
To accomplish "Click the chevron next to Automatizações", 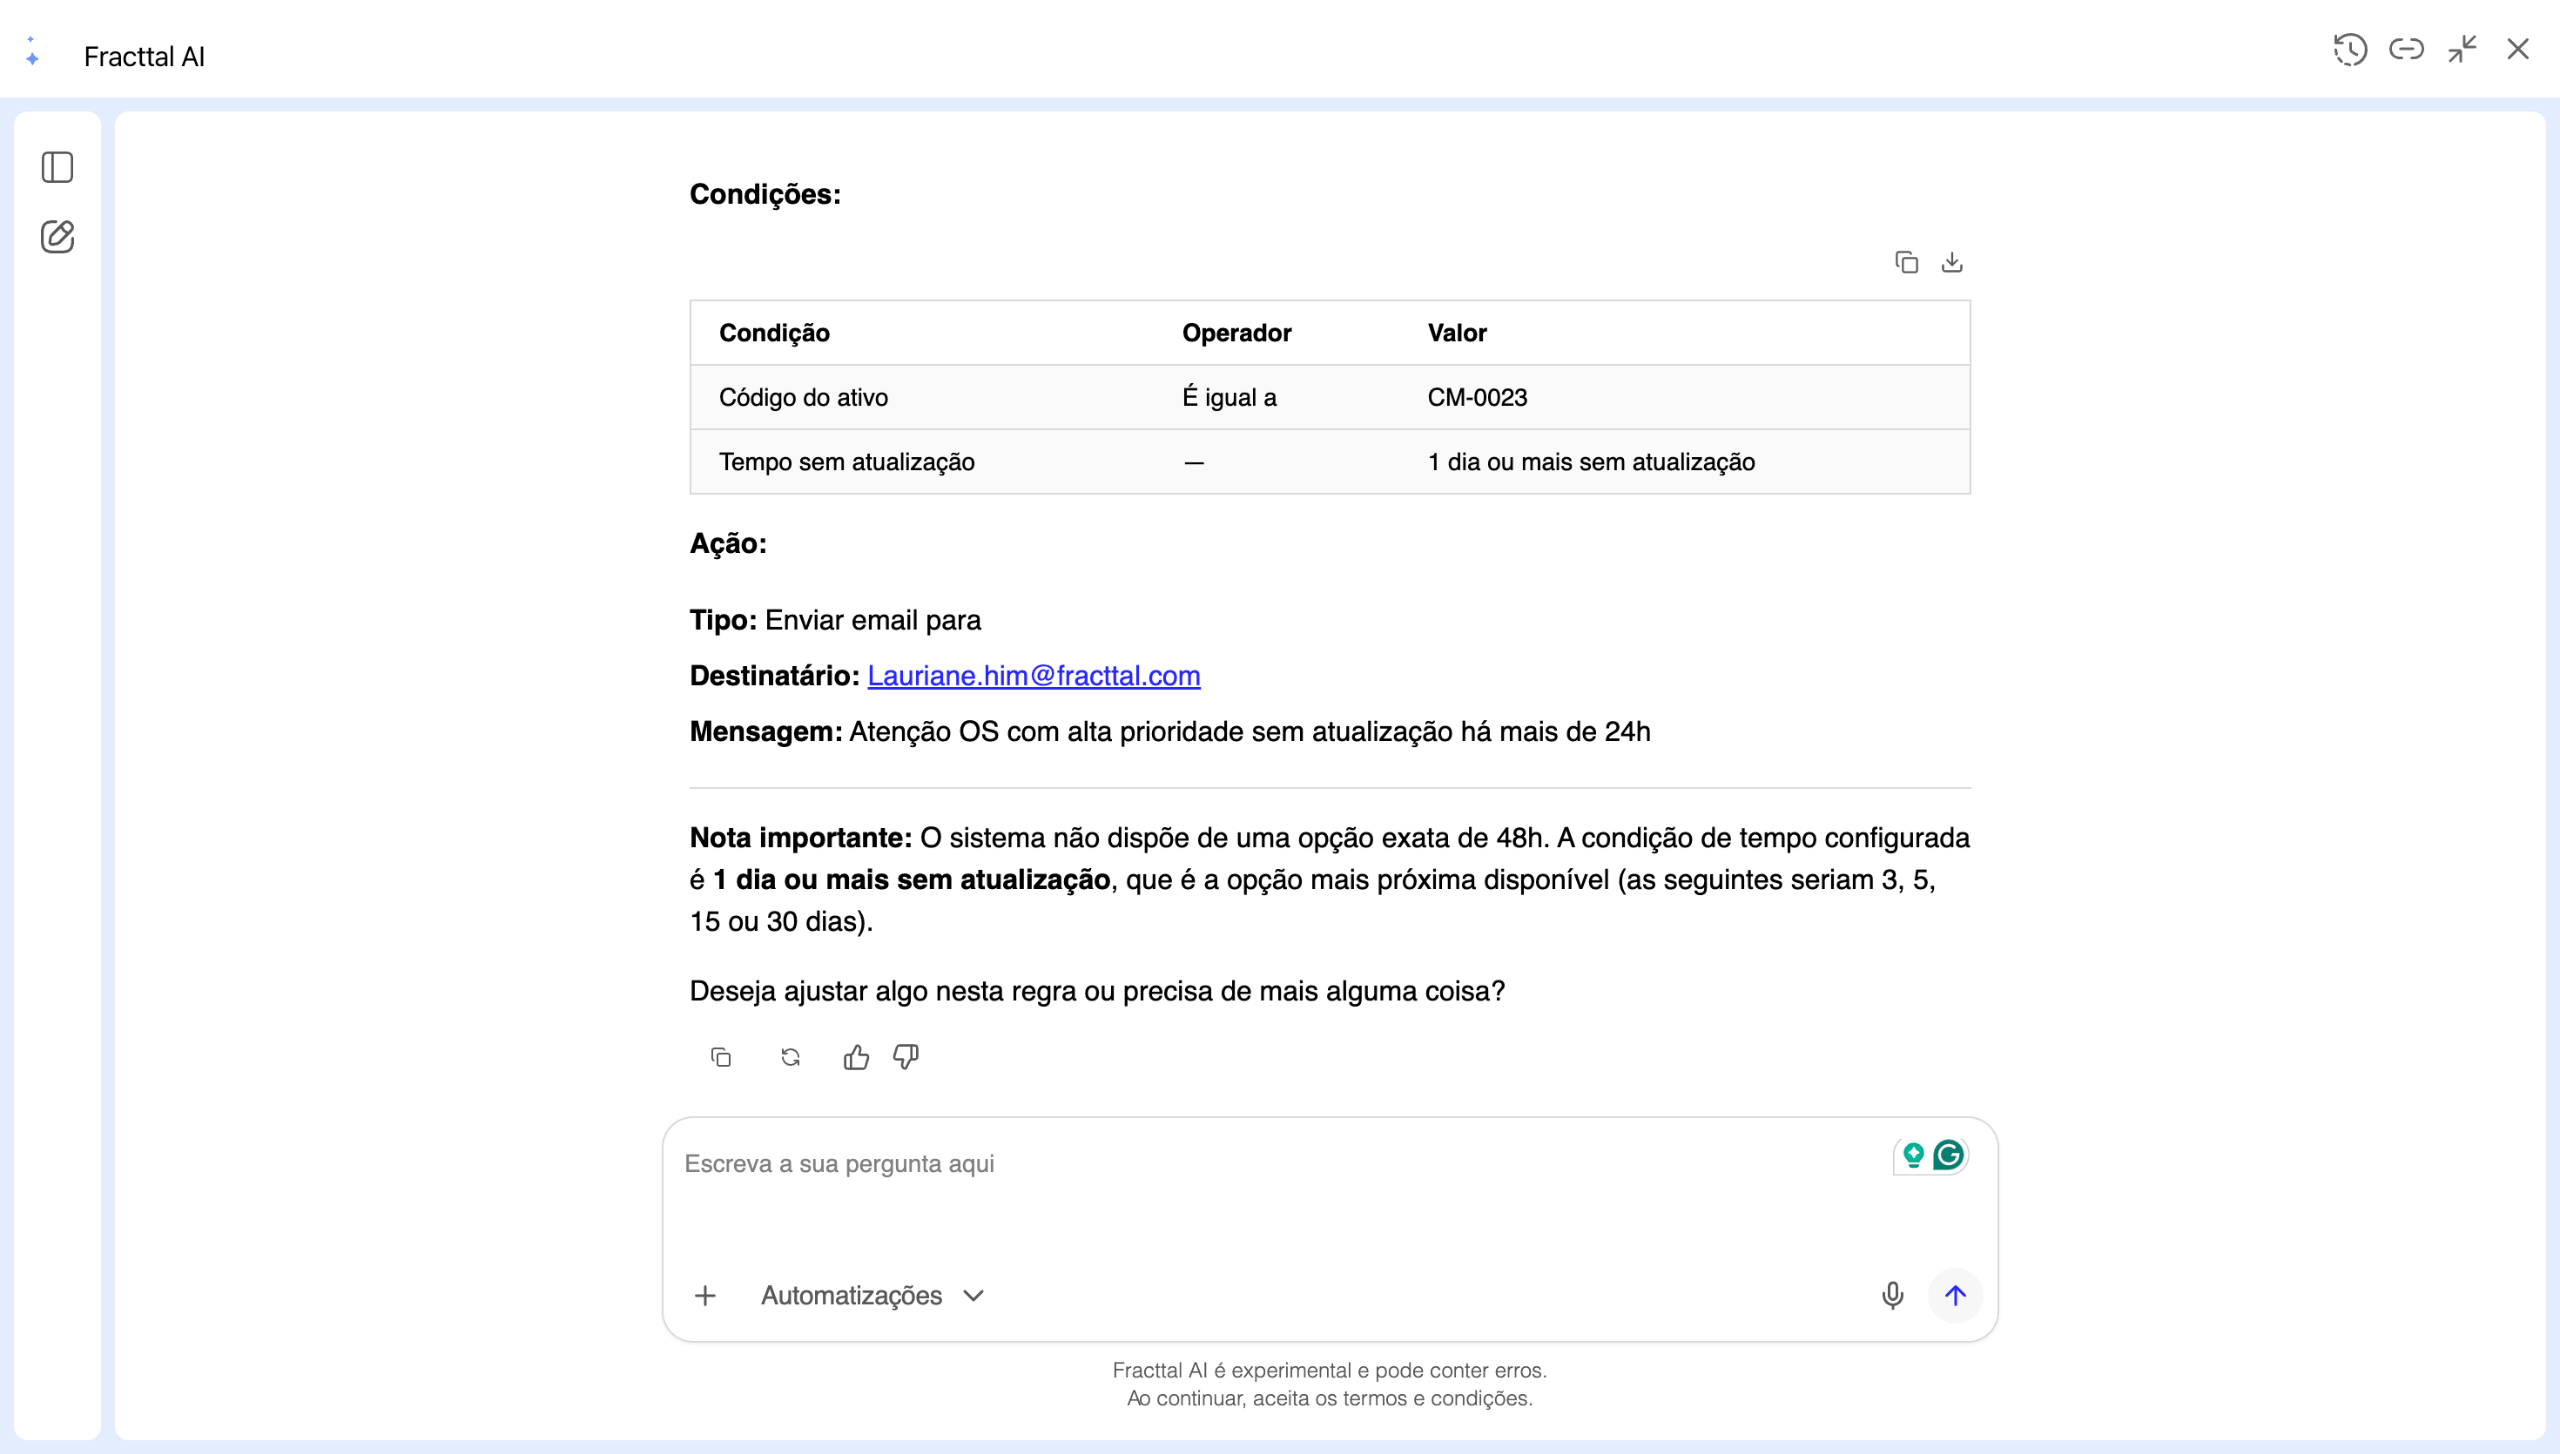I will [x=974, y=1296].
